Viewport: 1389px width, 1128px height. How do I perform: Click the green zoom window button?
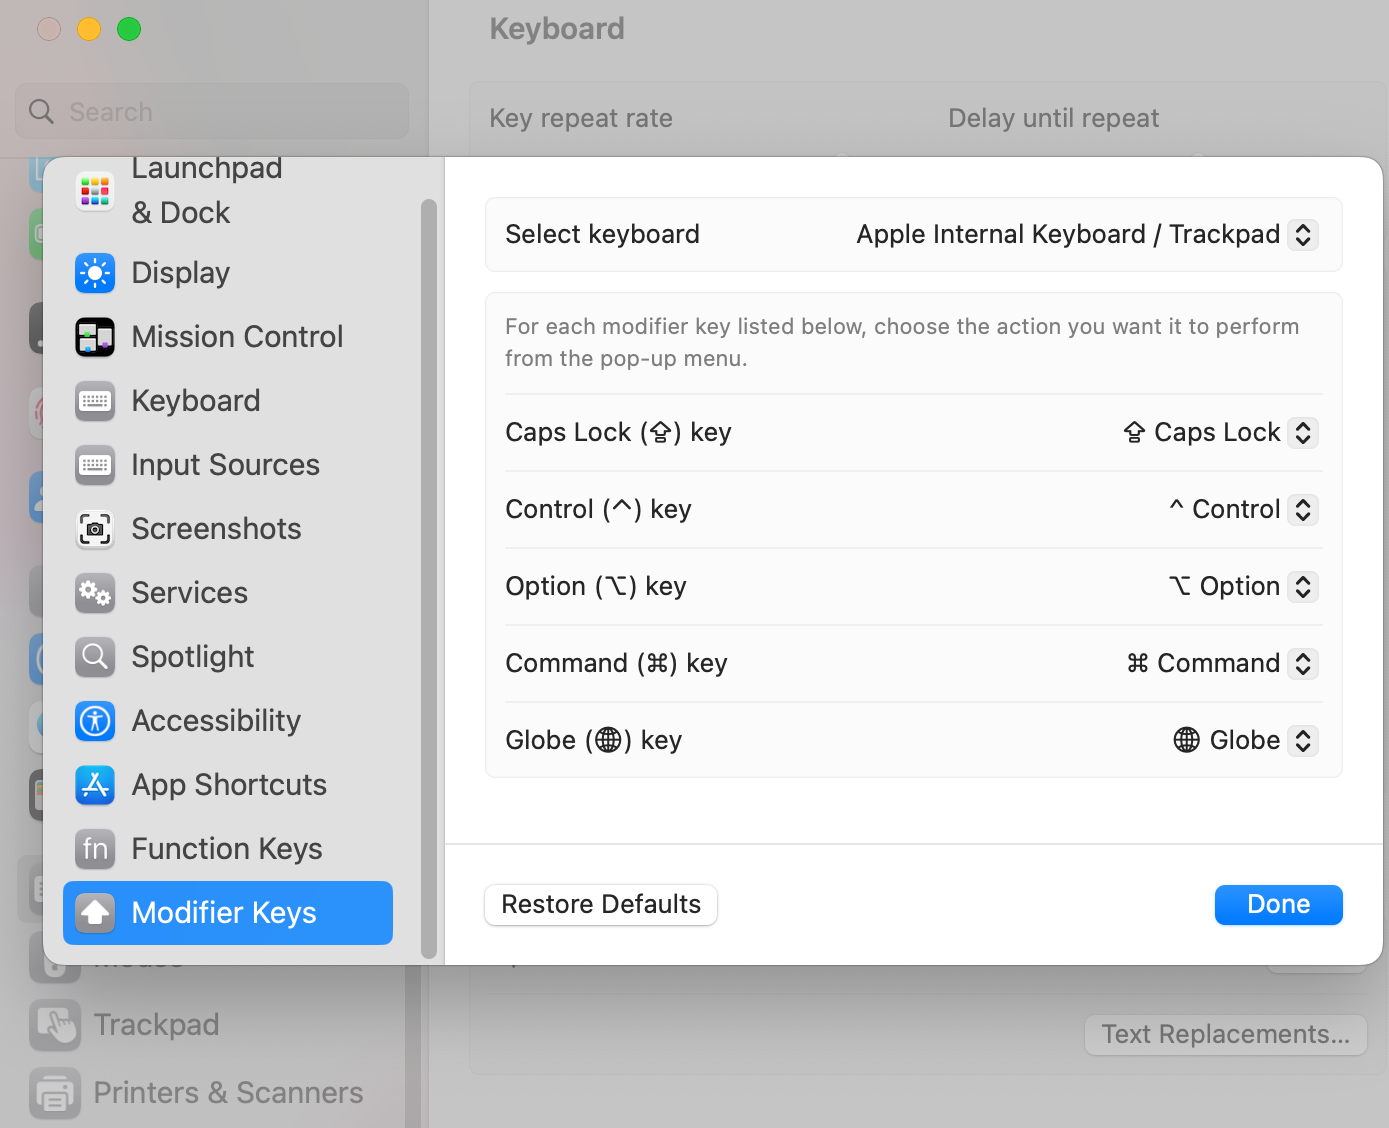129,29
